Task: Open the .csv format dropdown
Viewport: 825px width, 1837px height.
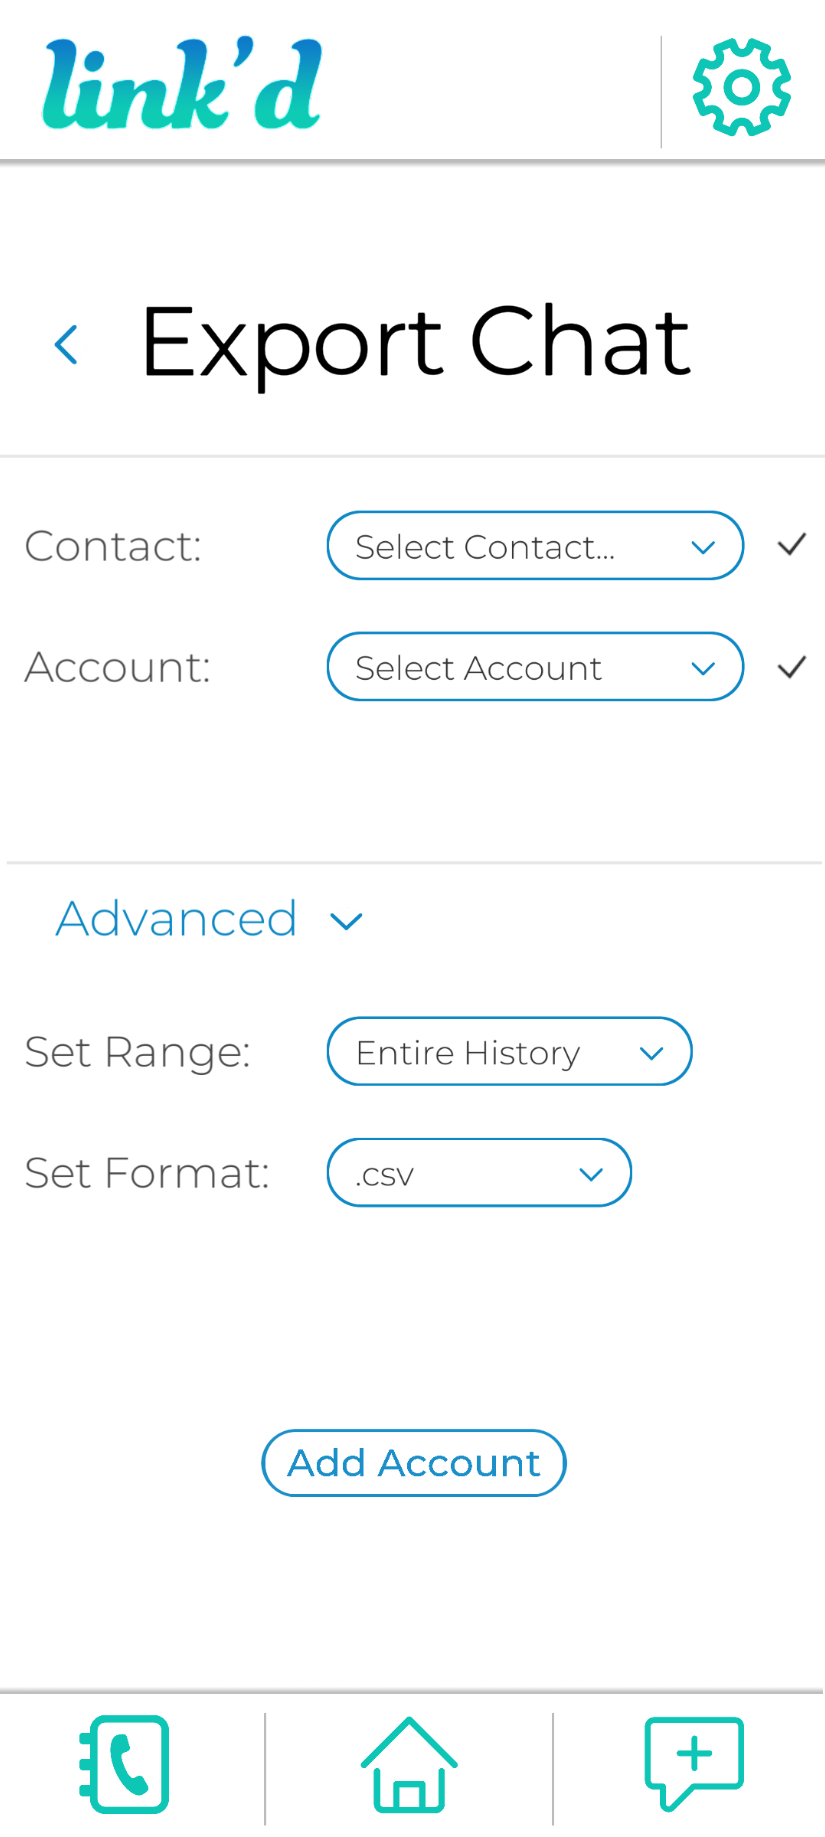Action: click(479, 1173)
